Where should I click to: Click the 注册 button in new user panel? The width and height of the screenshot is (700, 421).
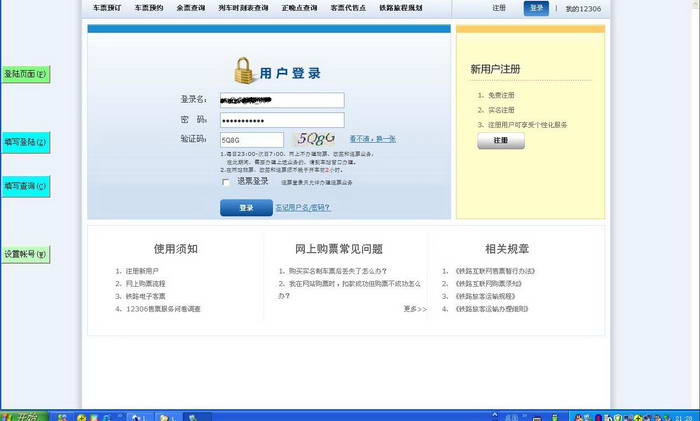coord(501,141)
